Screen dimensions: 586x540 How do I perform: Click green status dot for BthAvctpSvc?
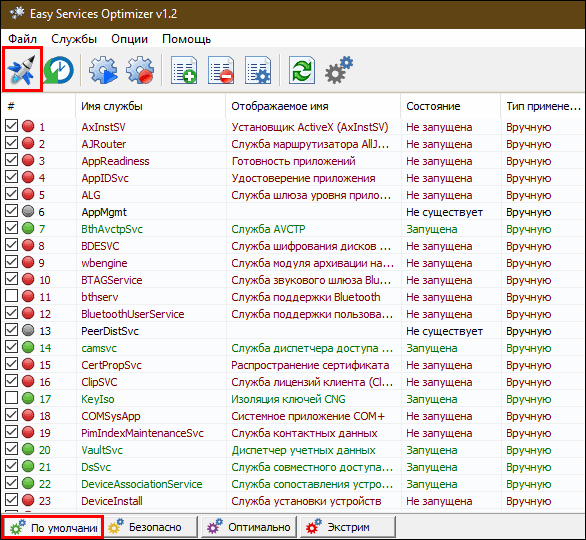28,228
